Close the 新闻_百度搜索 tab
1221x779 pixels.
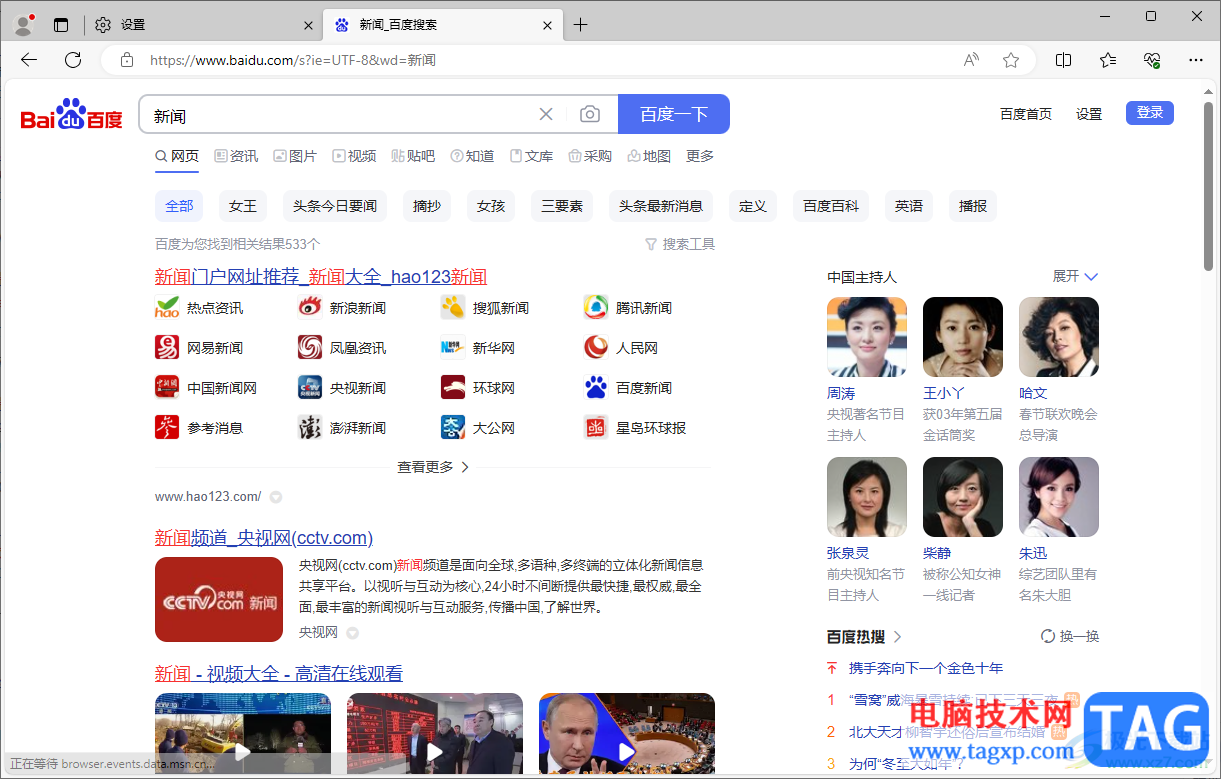548,25
